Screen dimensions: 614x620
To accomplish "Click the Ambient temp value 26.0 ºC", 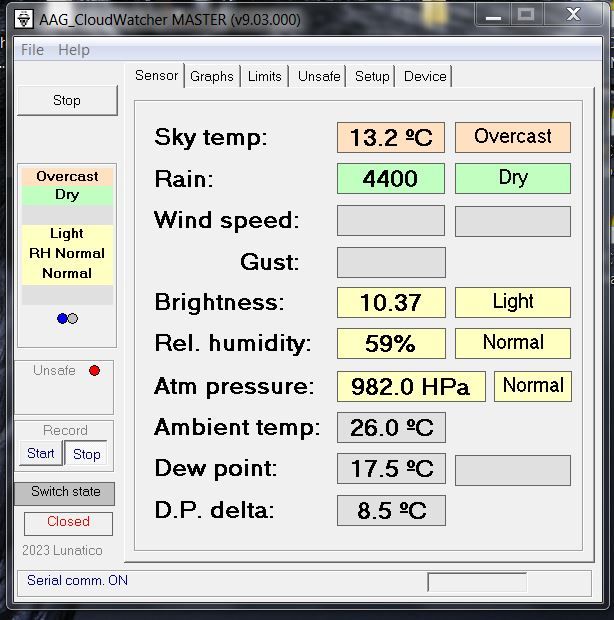I will pyautogui.click(x=391, y=427).
